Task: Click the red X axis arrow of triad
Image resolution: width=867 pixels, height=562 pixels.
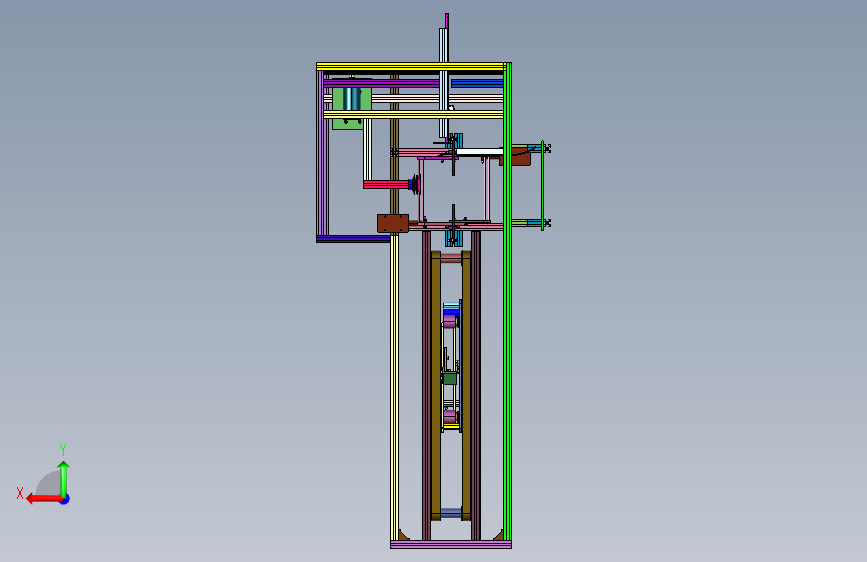Action: (44, 499)
